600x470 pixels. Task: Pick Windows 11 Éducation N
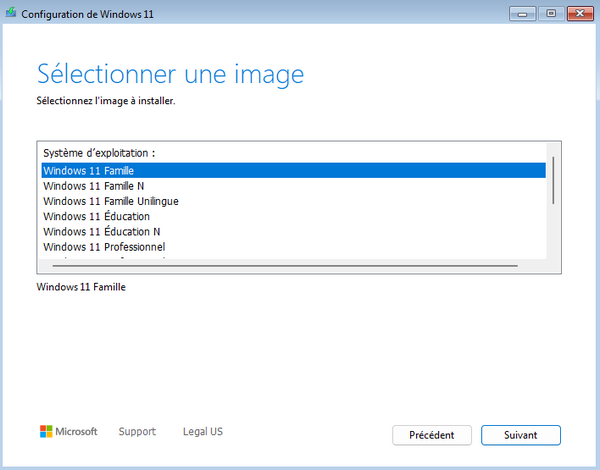click(102, 232)
